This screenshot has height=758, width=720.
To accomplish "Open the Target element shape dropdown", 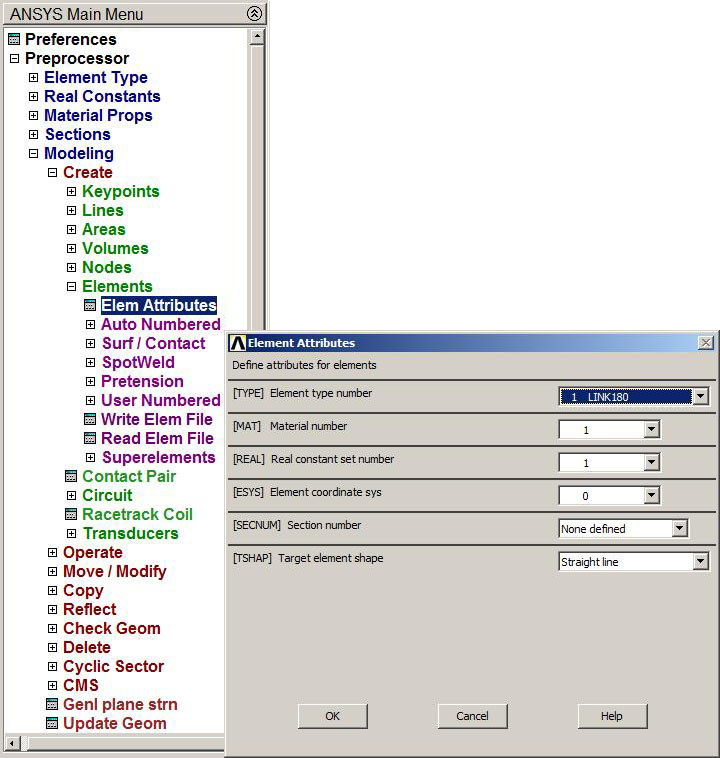I will pos(700,562).
